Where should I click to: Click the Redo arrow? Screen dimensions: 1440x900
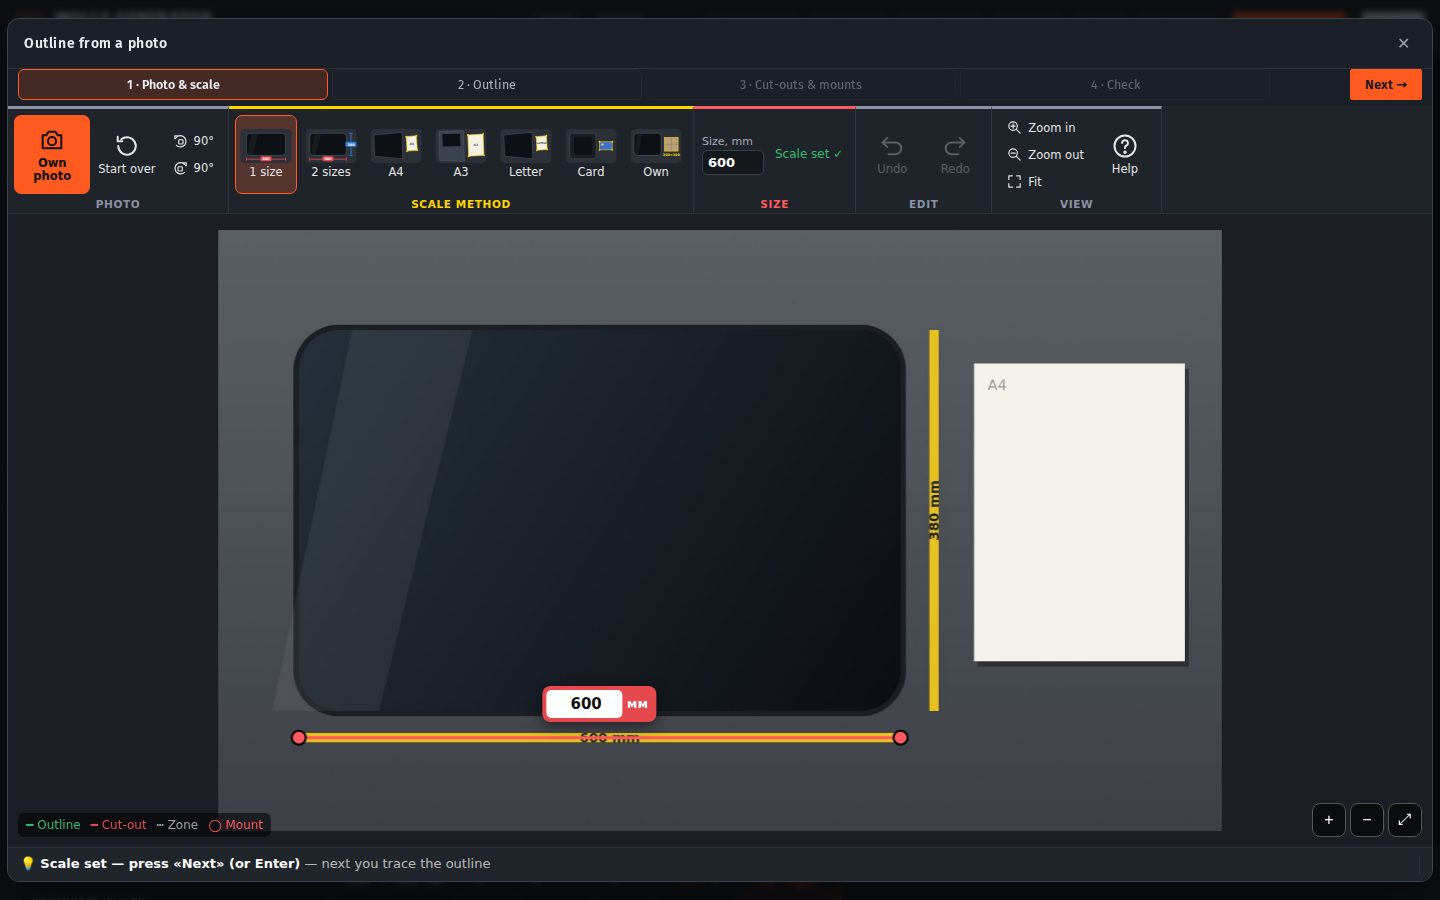(955, 155)
